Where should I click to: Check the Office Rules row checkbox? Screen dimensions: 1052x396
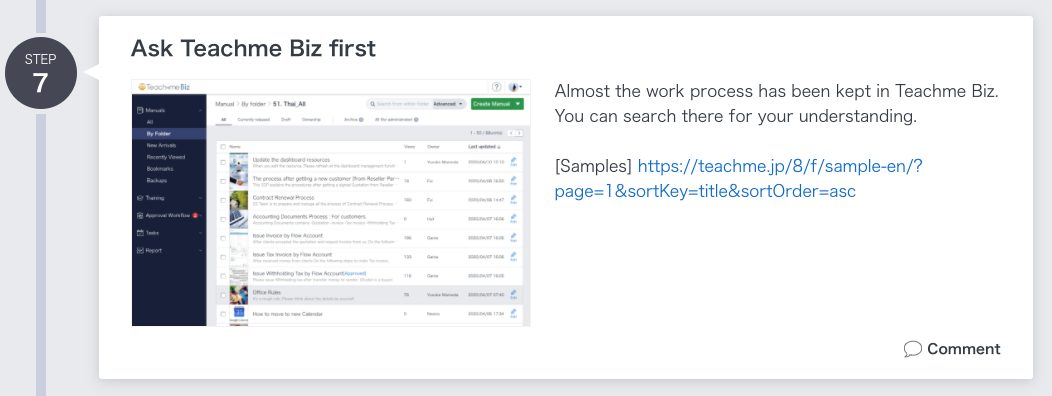[223, 294]
